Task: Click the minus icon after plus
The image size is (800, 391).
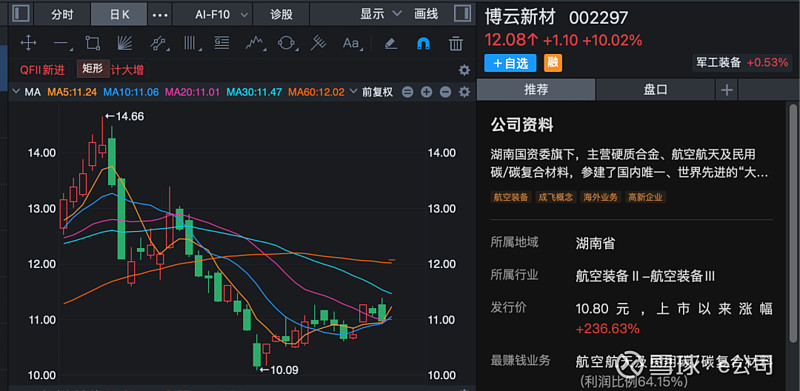Action: pyautogui.click(x=445, y=92)
